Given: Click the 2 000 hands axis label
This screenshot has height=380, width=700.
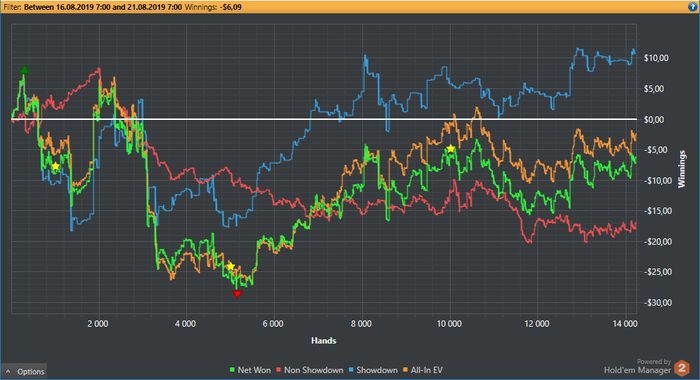Looking at the screenshot, I should 98,324.
